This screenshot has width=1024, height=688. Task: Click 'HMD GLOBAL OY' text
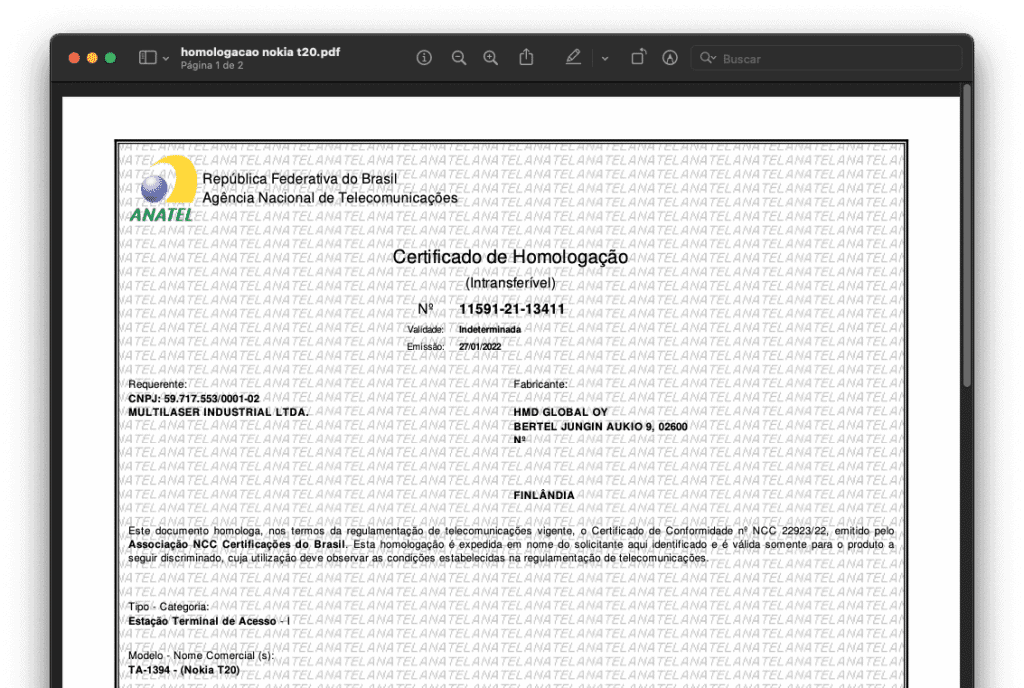[560, 413]
